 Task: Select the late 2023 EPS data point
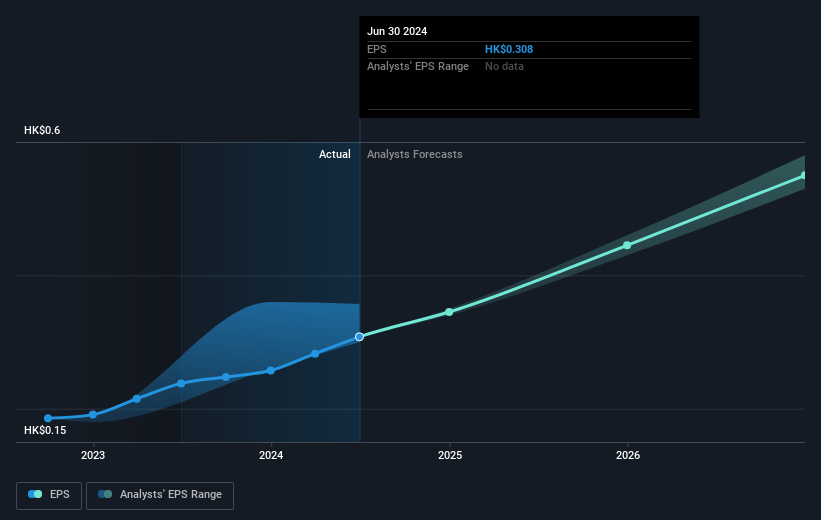click(226, 377)
